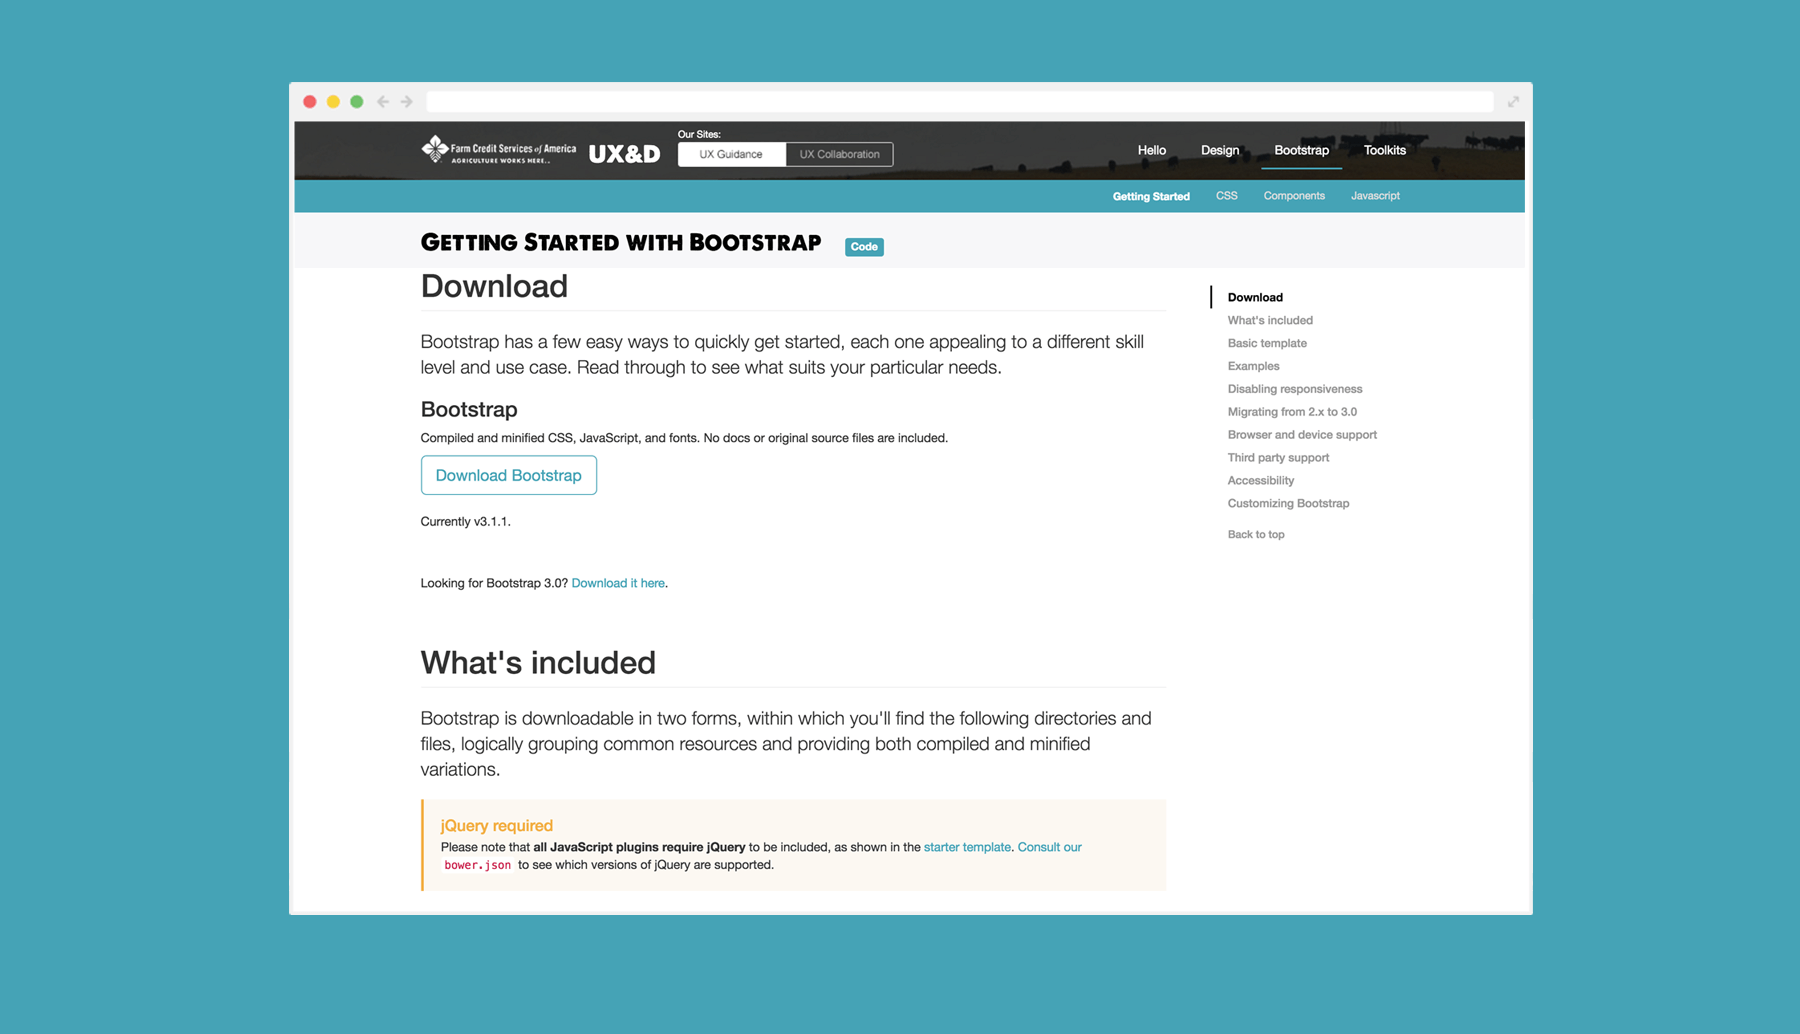Jump to Disabling responsiveness section
Viewport: 1800px width, 1034px height.
pos(1295,389)
